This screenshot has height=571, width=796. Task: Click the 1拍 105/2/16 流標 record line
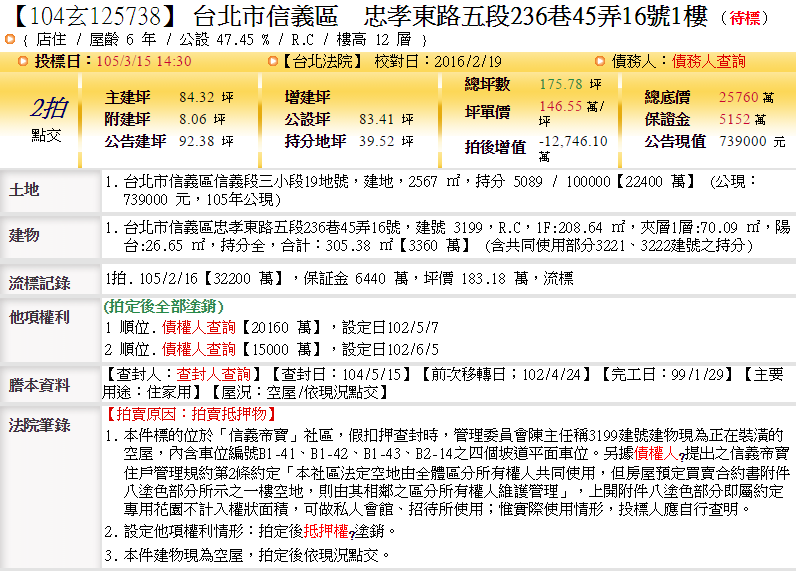(339, 278)
